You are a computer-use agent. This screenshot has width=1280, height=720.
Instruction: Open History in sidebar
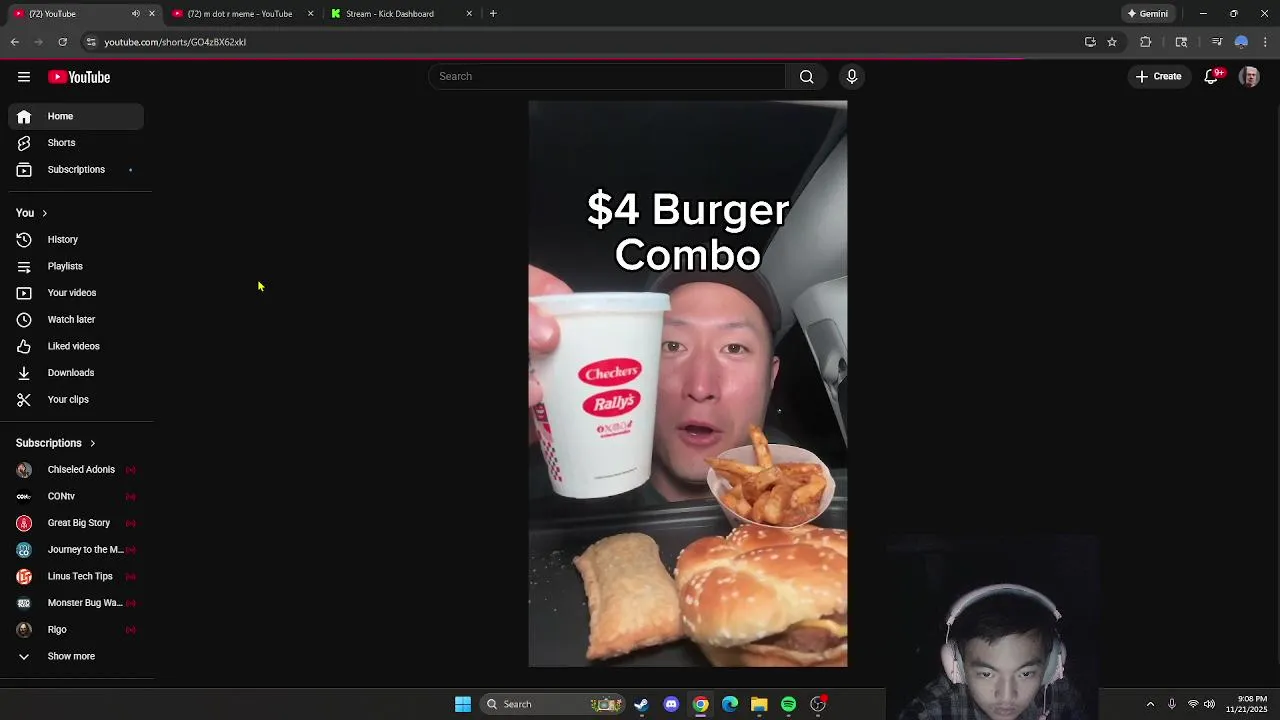click(77, 240)
